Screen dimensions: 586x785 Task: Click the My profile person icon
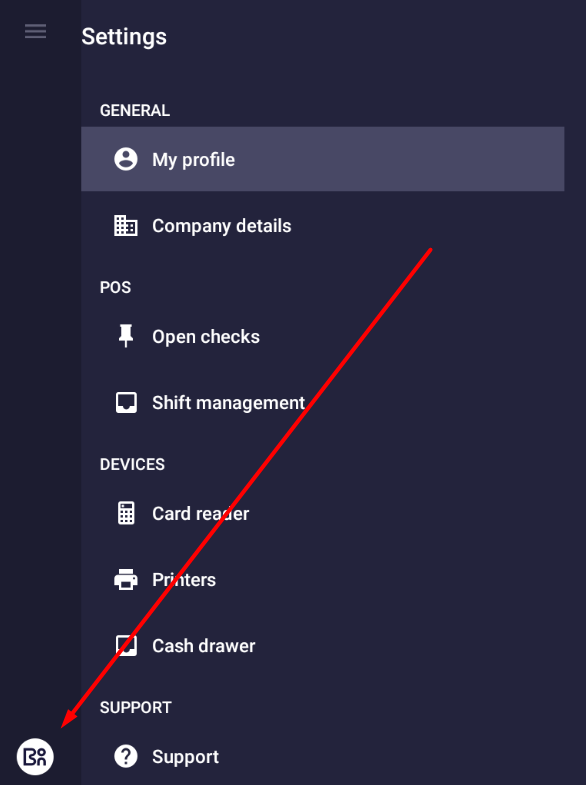click(126, 159)
